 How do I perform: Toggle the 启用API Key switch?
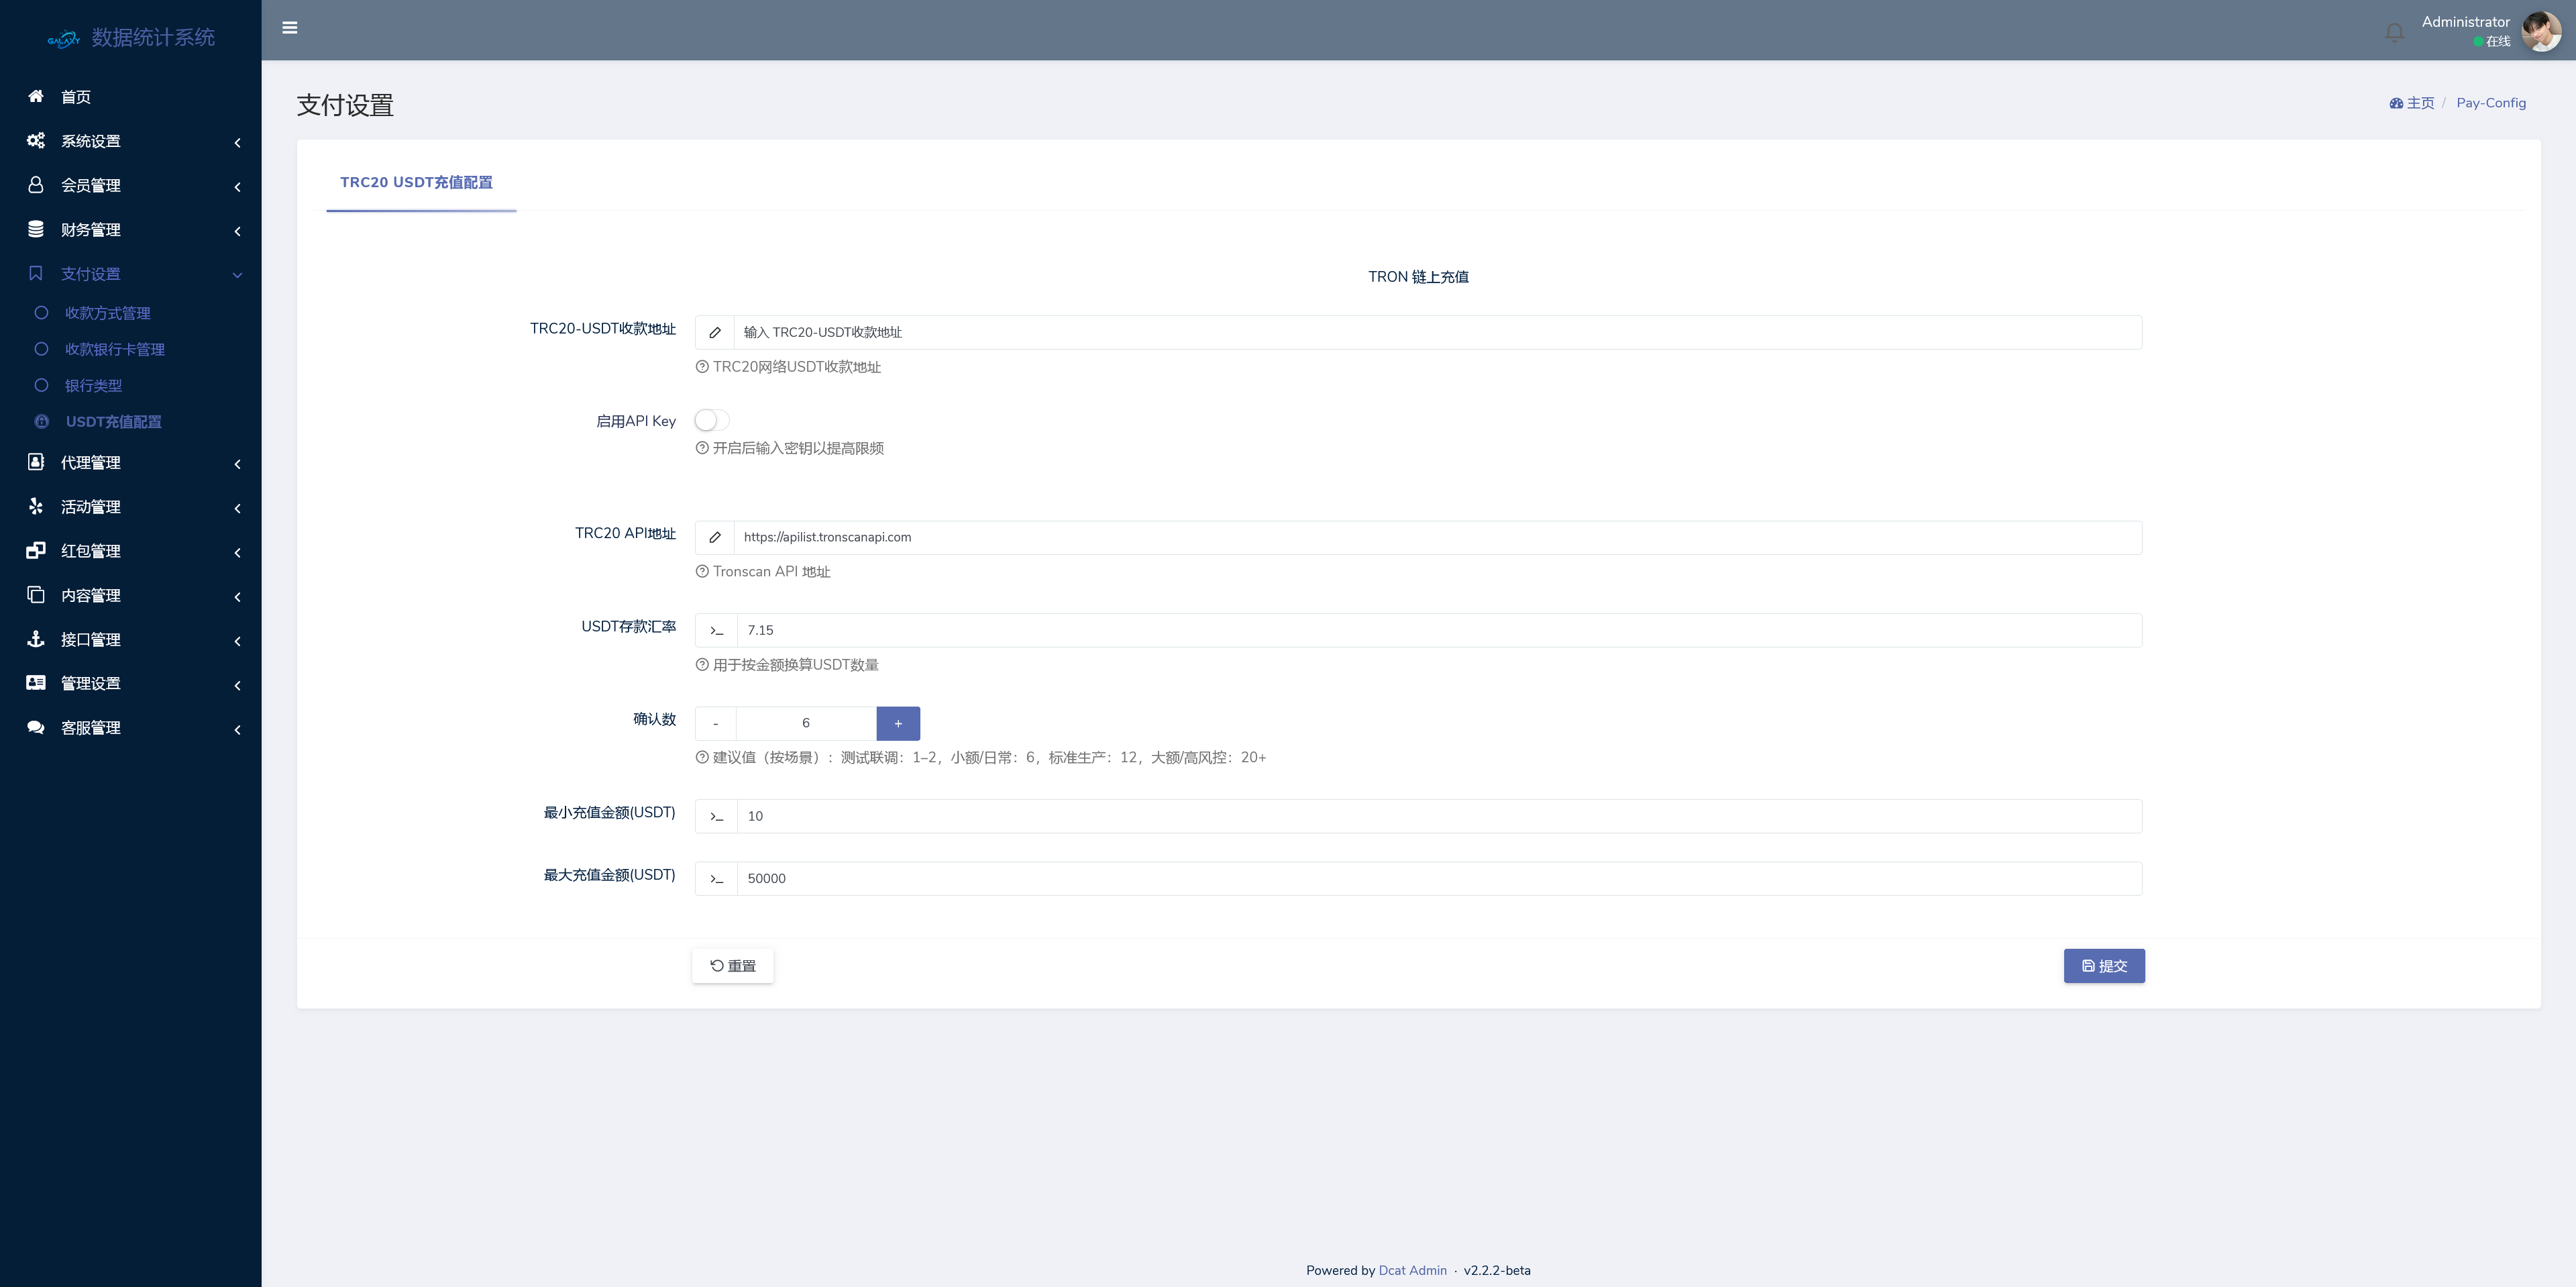tap(712, 420)
